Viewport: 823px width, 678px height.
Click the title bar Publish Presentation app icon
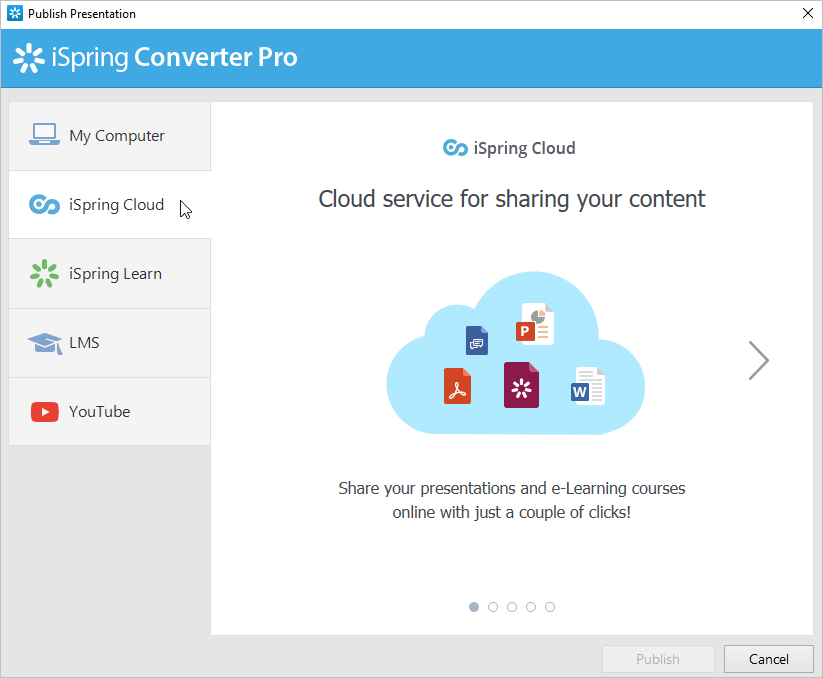(15, 13)
